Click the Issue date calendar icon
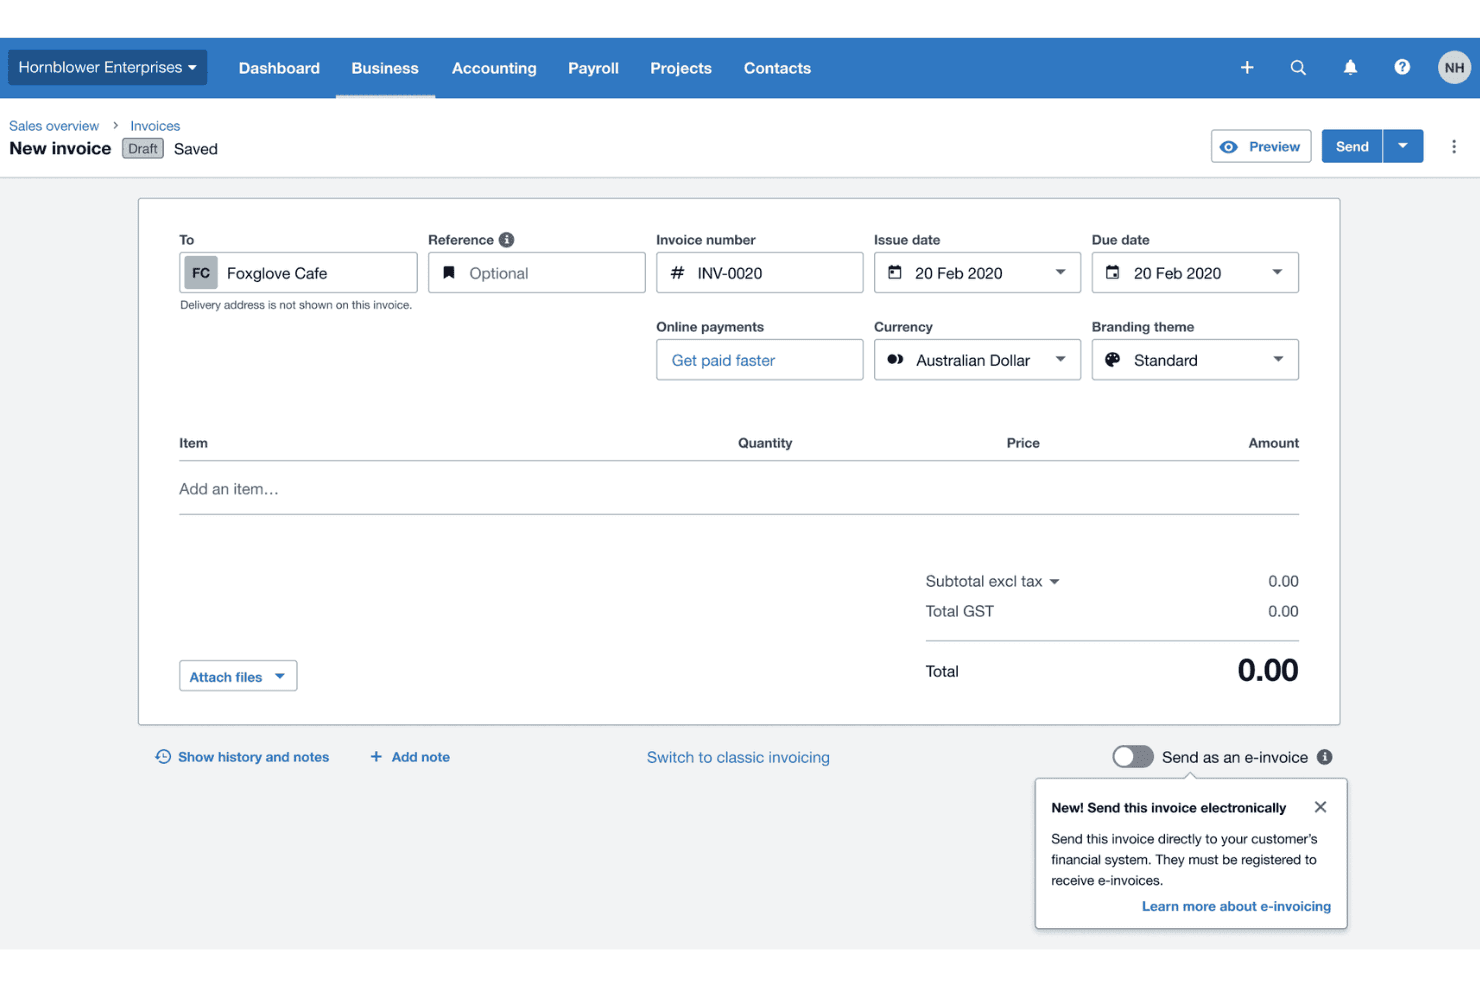 pos(895,272)
